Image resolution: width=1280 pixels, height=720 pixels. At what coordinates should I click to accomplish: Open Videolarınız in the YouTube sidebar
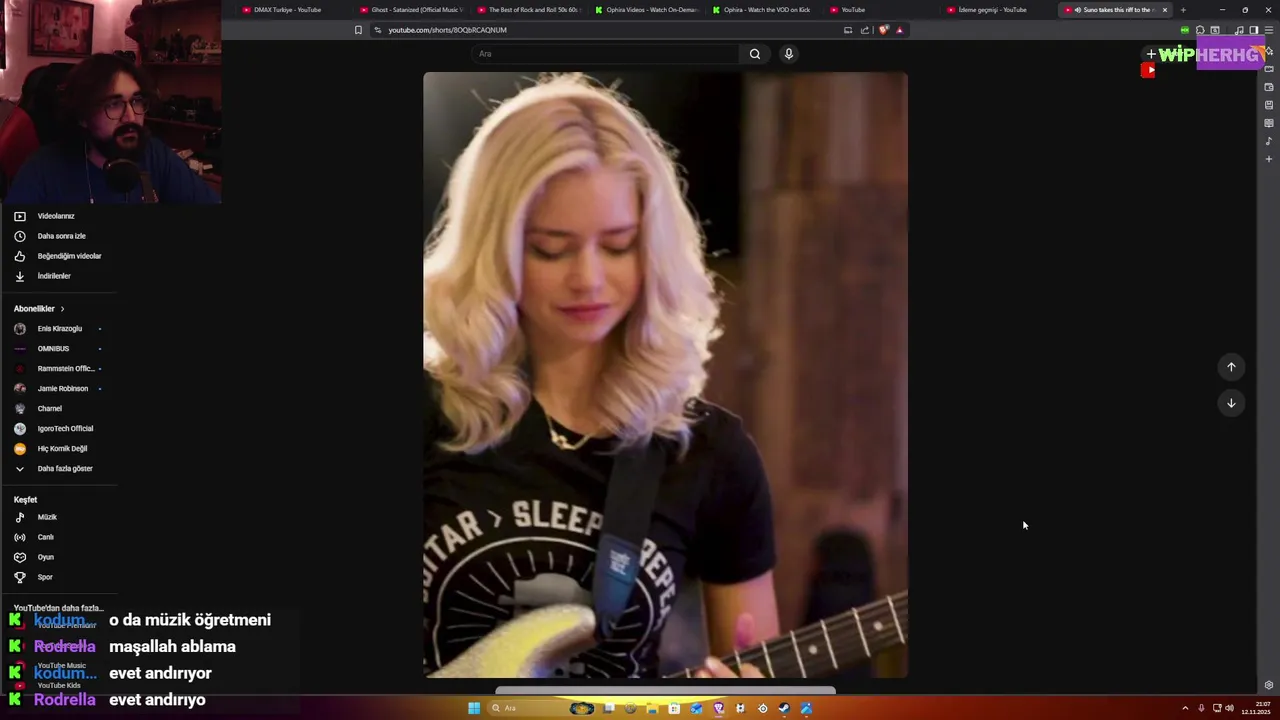click(x=56, y=216)
